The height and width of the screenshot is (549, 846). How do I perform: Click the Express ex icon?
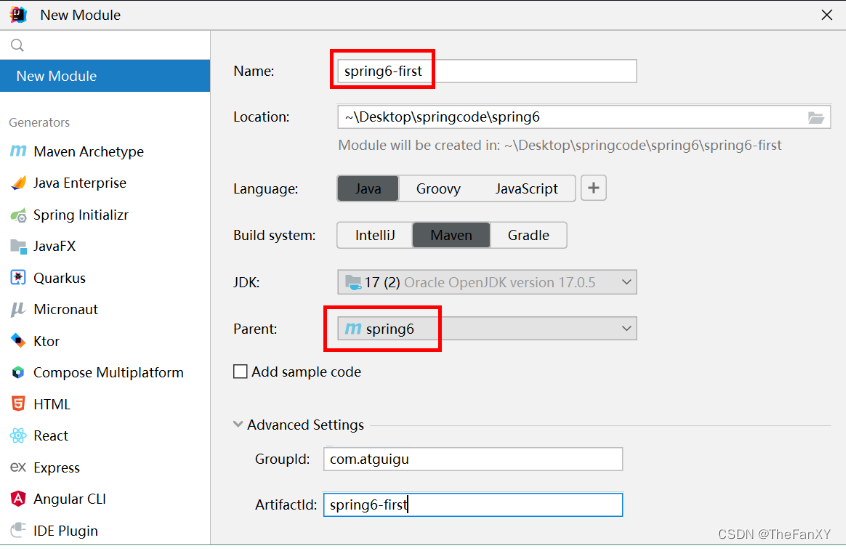pos(18,467)
